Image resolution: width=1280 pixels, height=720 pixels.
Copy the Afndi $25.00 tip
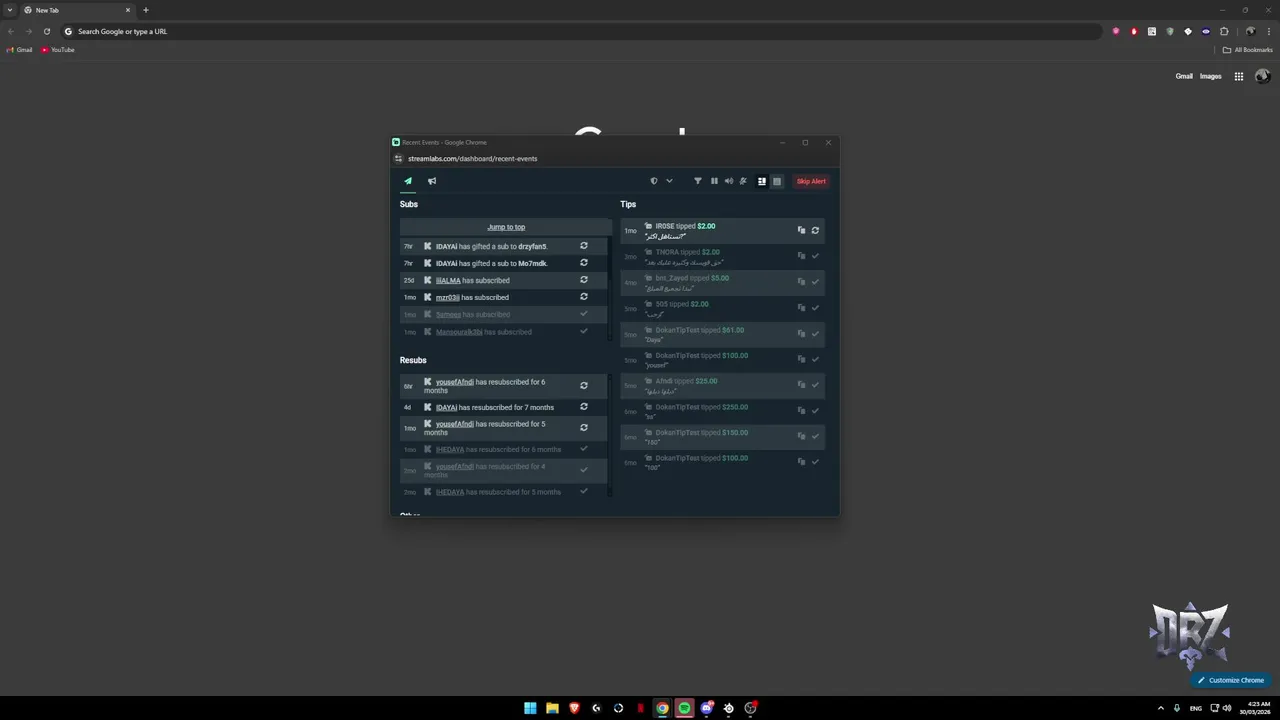(x=801, y=385)
